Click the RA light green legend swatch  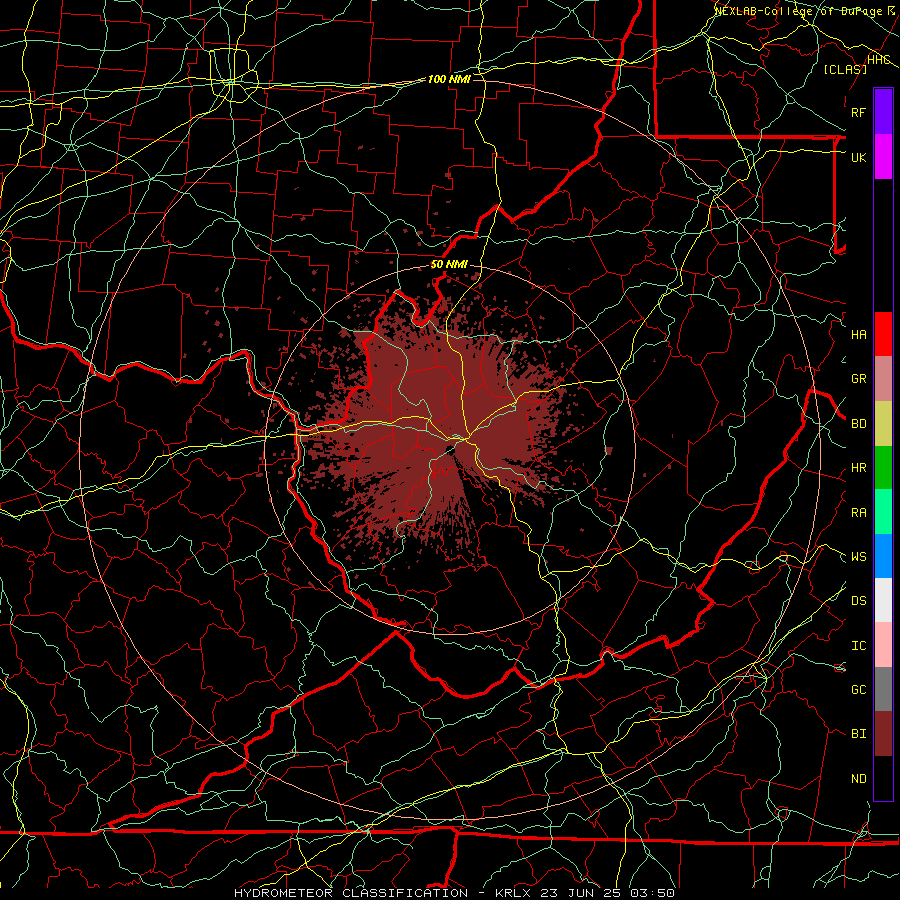pos(883,512)
